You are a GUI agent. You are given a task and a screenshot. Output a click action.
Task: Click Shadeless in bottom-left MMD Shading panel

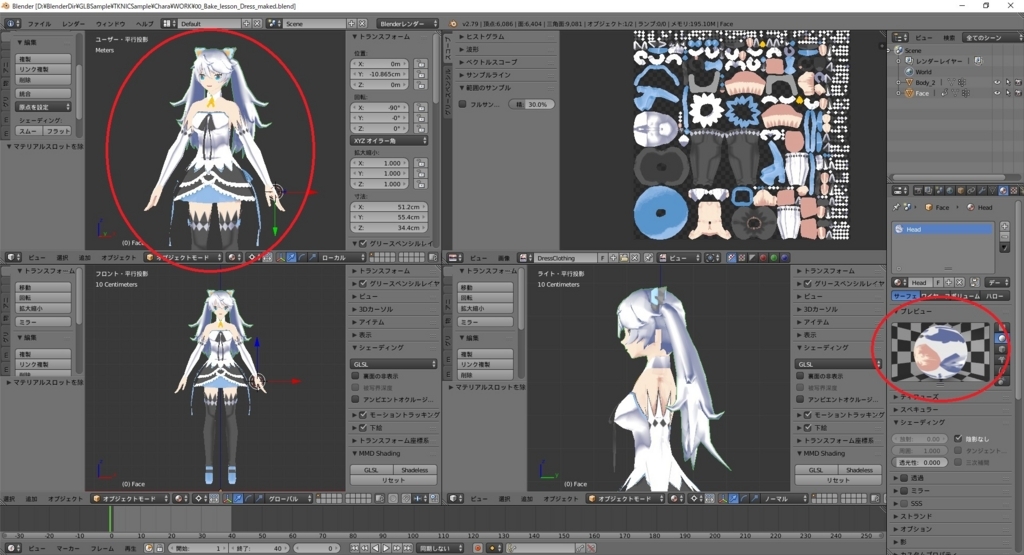pos(415,470)
